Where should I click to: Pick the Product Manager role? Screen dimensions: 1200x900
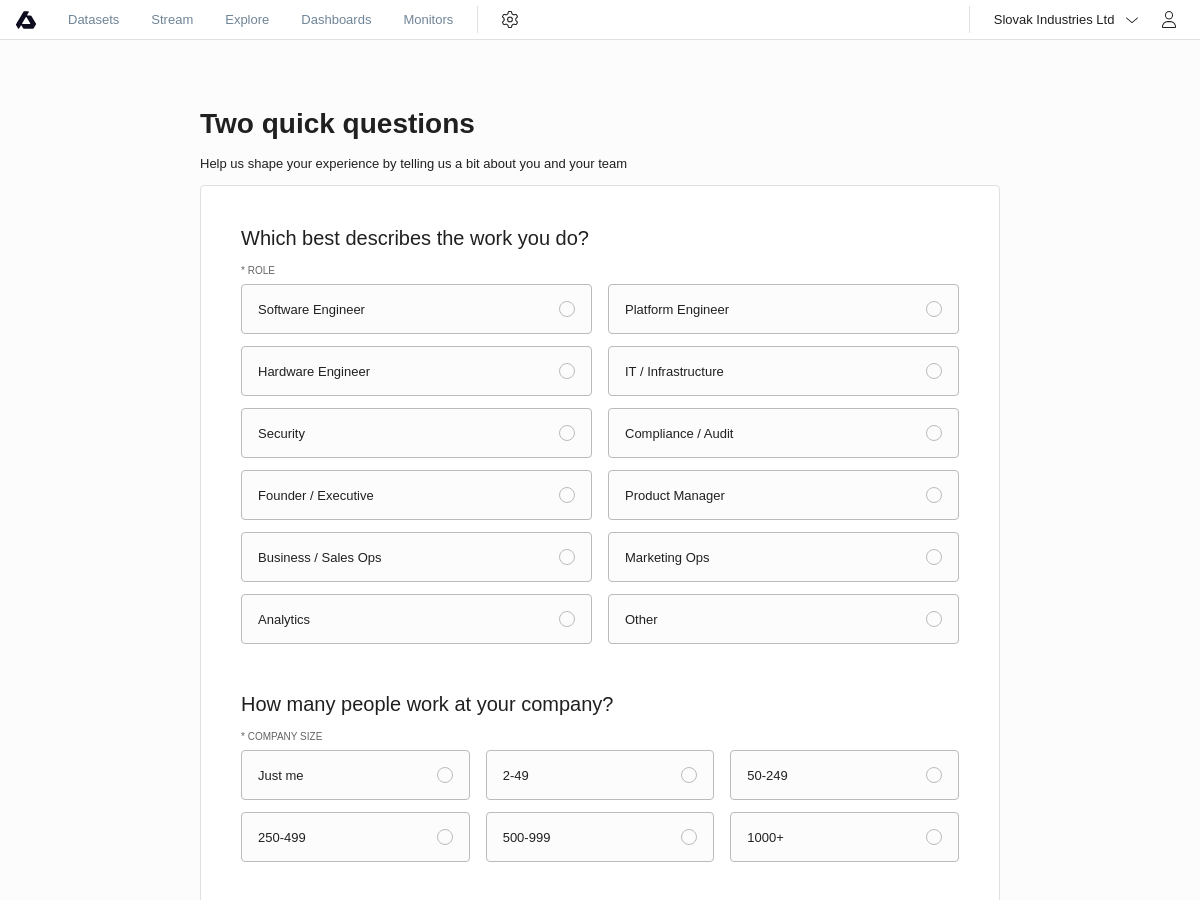783,495
